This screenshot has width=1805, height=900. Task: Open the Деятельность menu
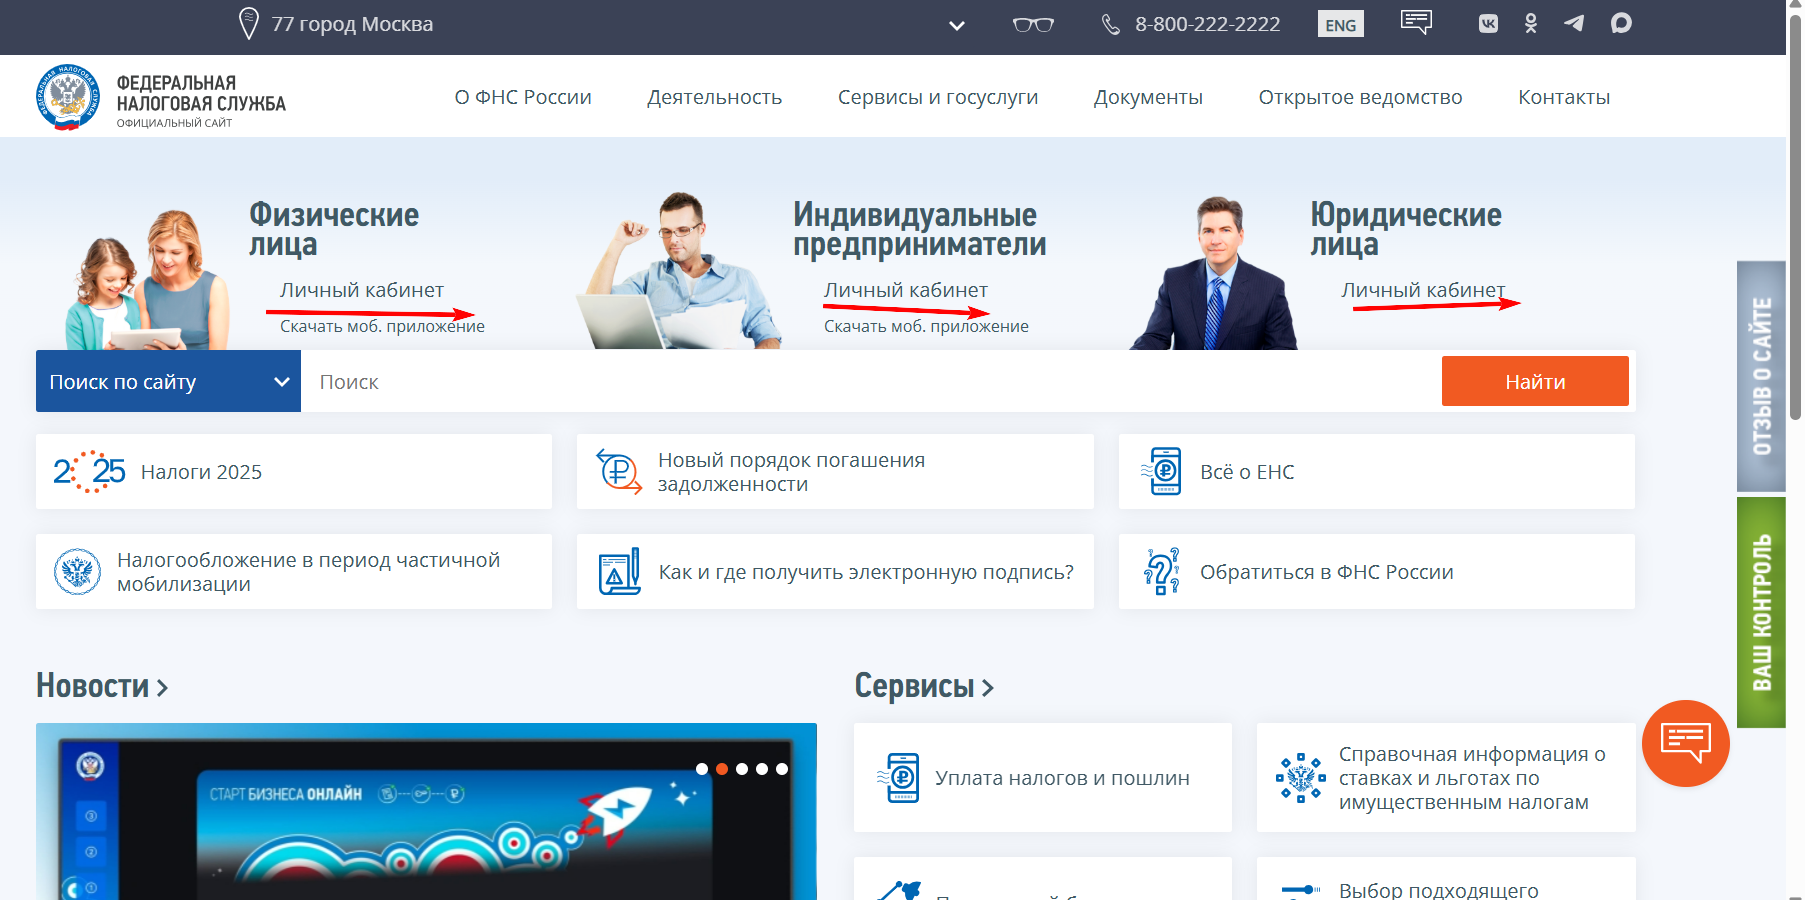tap(714, 97)
